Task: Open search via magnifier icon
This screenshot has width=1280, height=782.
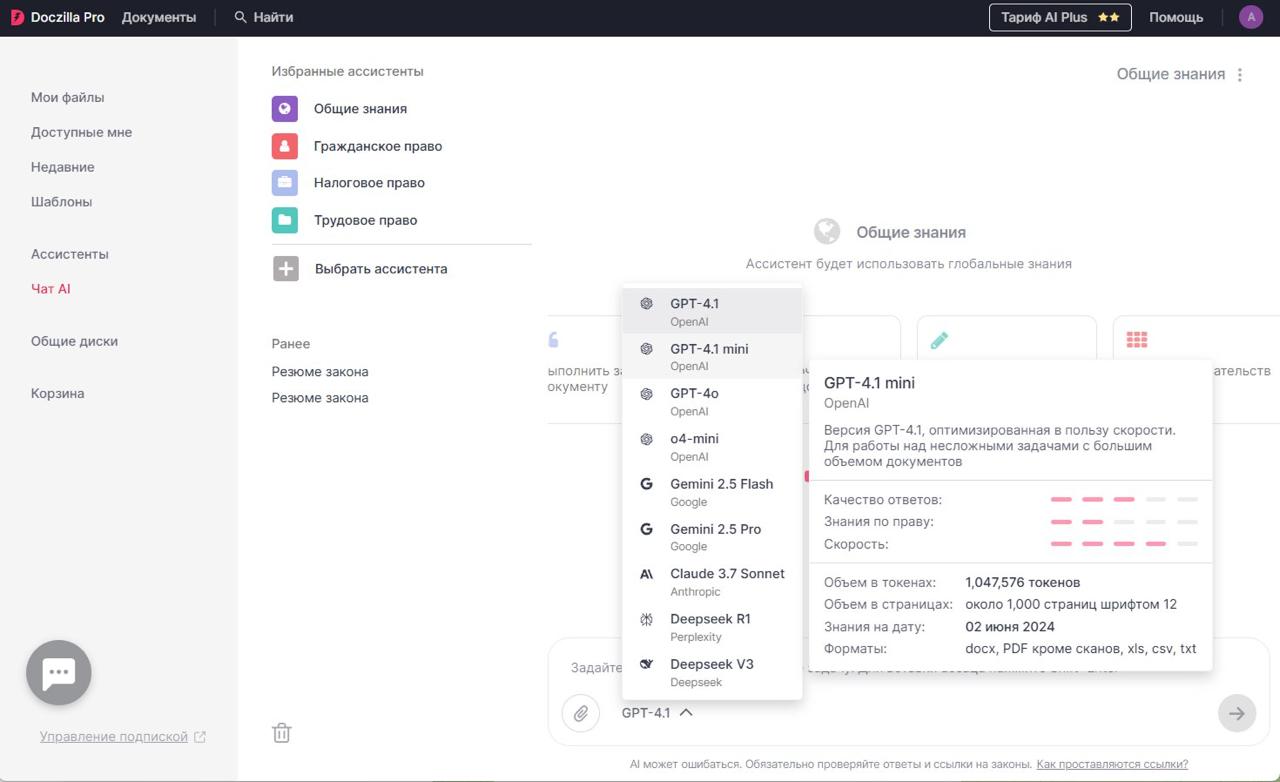Action: 240,17
